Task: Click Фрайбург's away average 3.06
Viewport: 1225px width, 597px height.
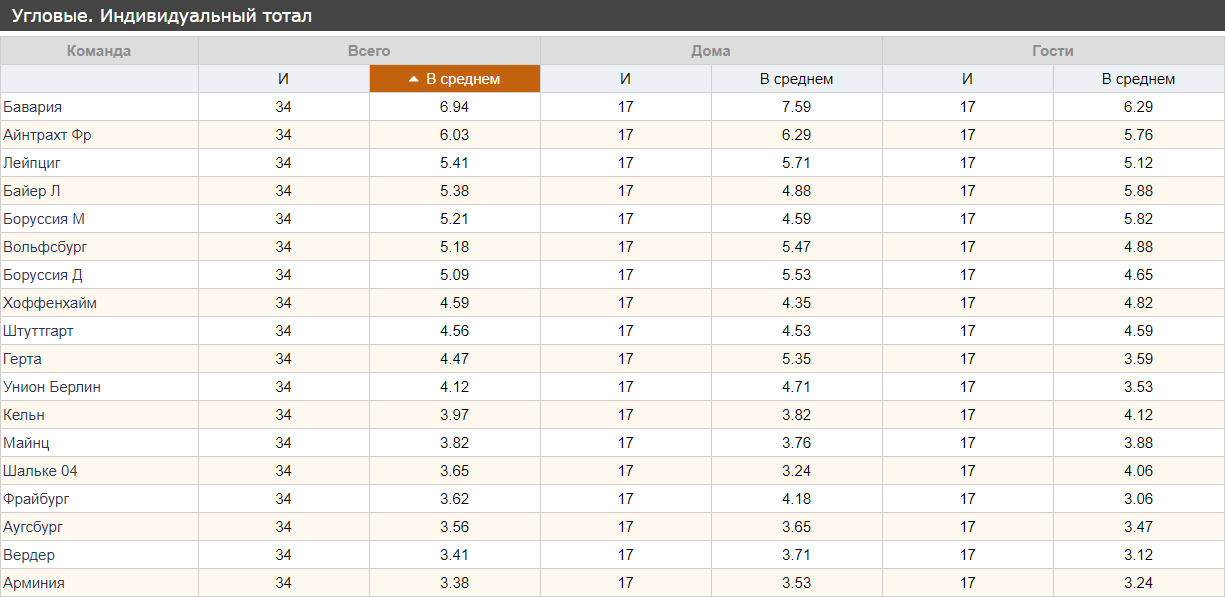Action: click(x=1139, y=499)
